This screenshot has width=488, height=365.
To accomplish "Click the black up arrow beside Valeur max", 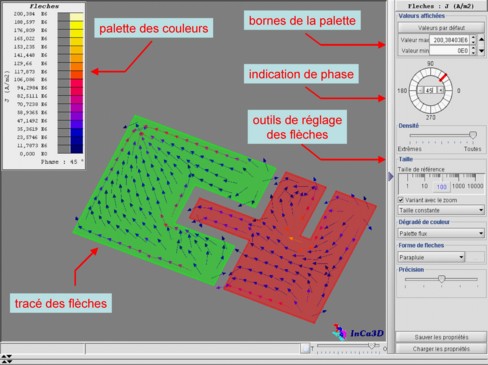I will 482,40.
